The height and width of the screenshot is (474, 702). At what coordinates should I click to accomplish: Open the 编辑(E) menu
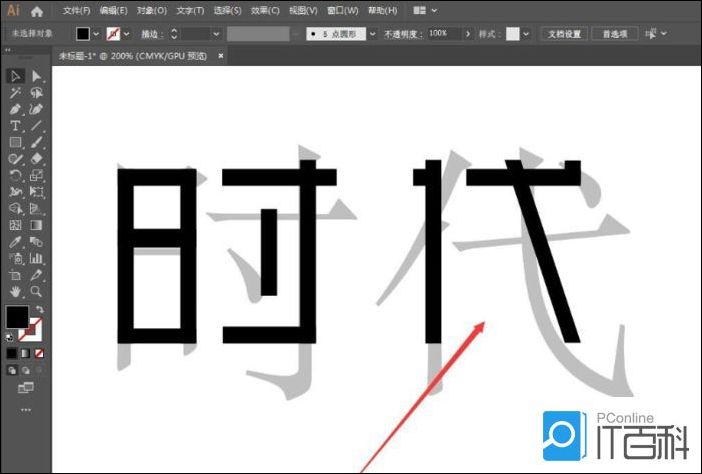pos(114,11)
